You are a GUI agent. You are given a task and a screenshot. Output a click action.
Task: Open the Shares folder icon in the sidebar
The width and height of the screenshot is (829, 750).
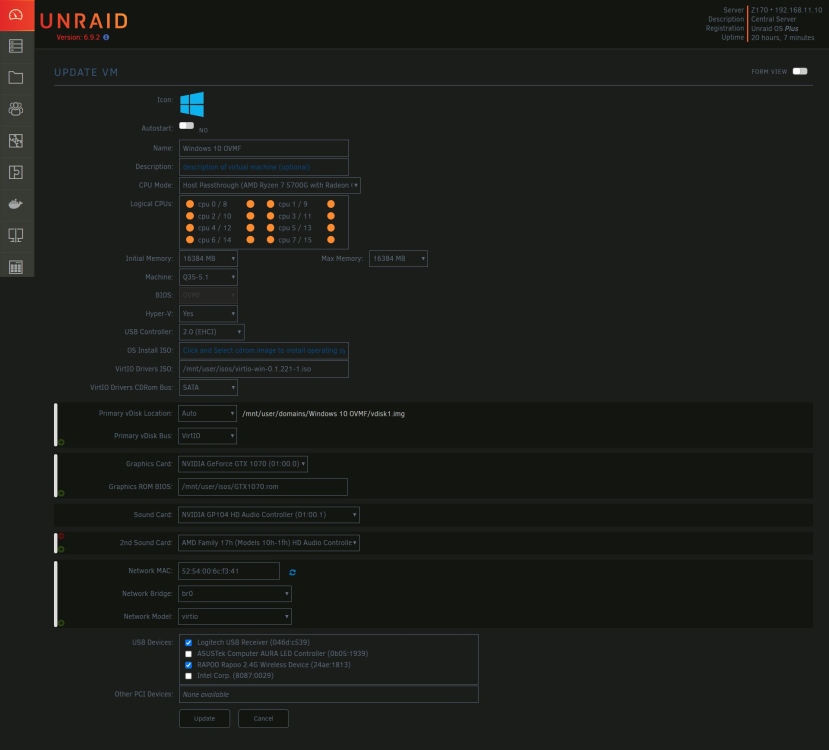[16, 78]
